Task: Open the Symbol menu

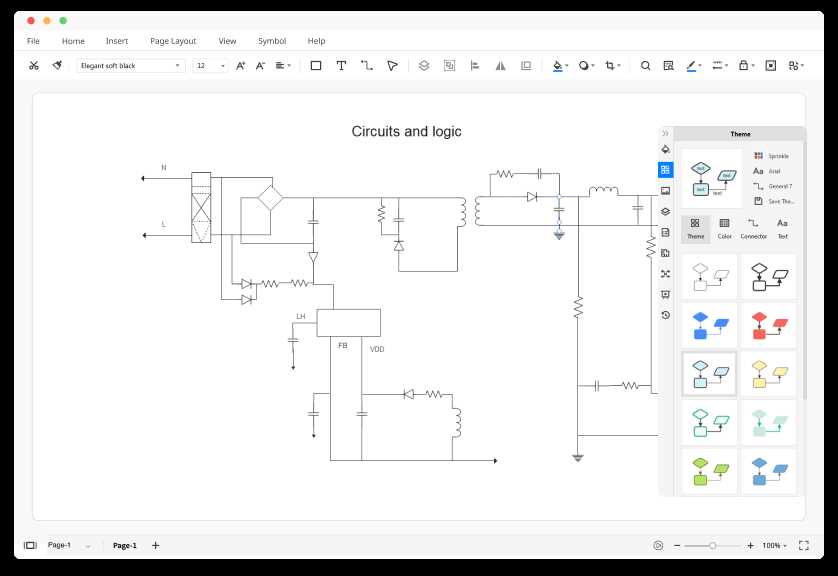Action: [x=272, y=41]
